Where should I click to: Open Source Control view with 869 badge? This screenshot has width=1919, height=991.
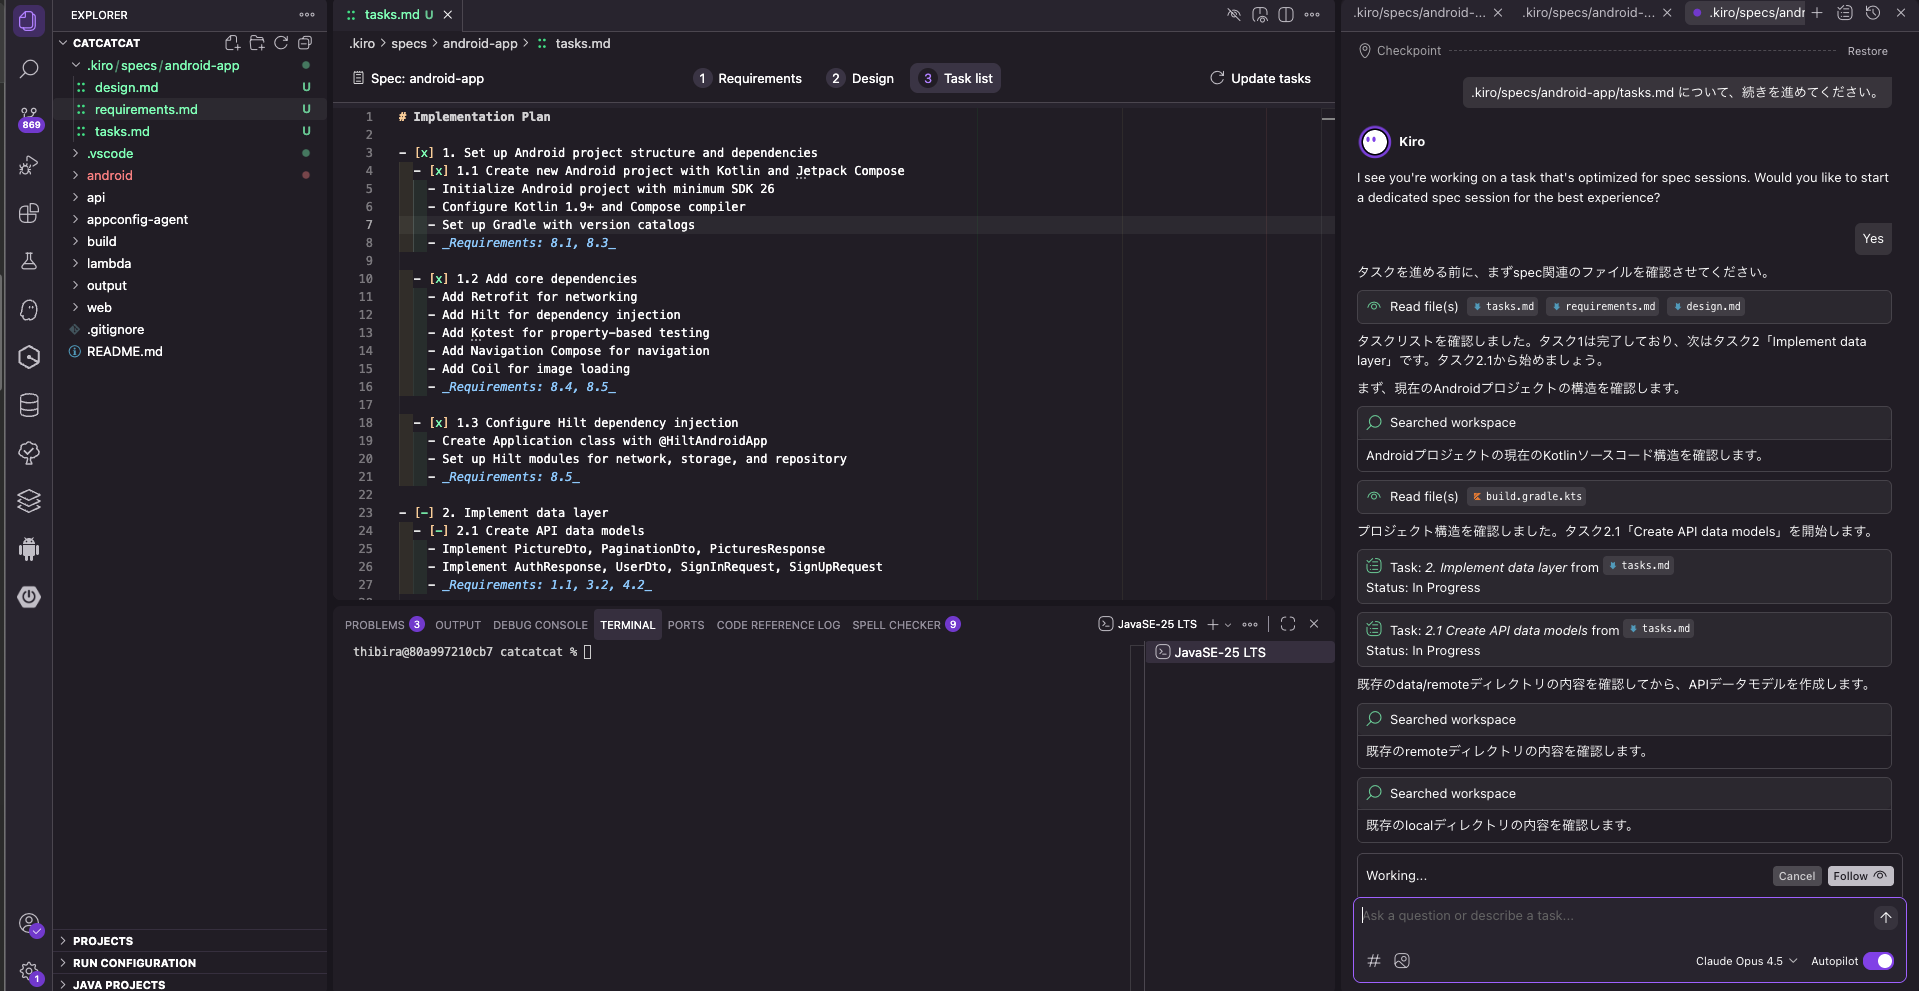[x=29, y=118]
